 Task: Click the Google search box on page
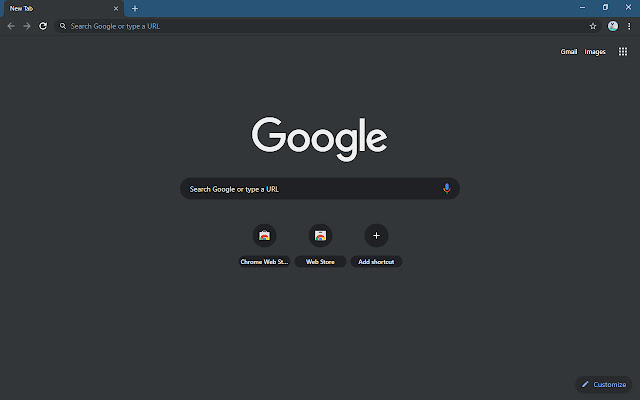point(320,189)
